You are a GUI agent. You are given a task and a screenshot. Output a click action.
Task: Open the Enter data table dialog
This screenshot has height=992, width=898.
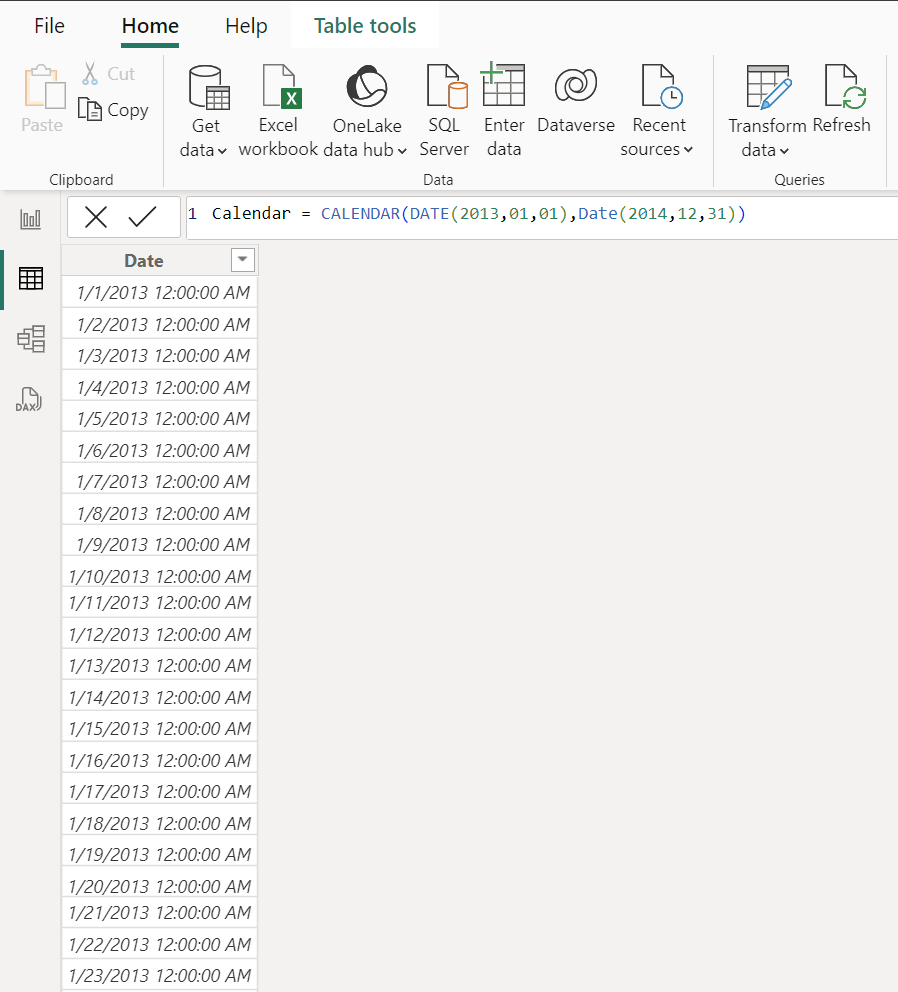(504, 111)
